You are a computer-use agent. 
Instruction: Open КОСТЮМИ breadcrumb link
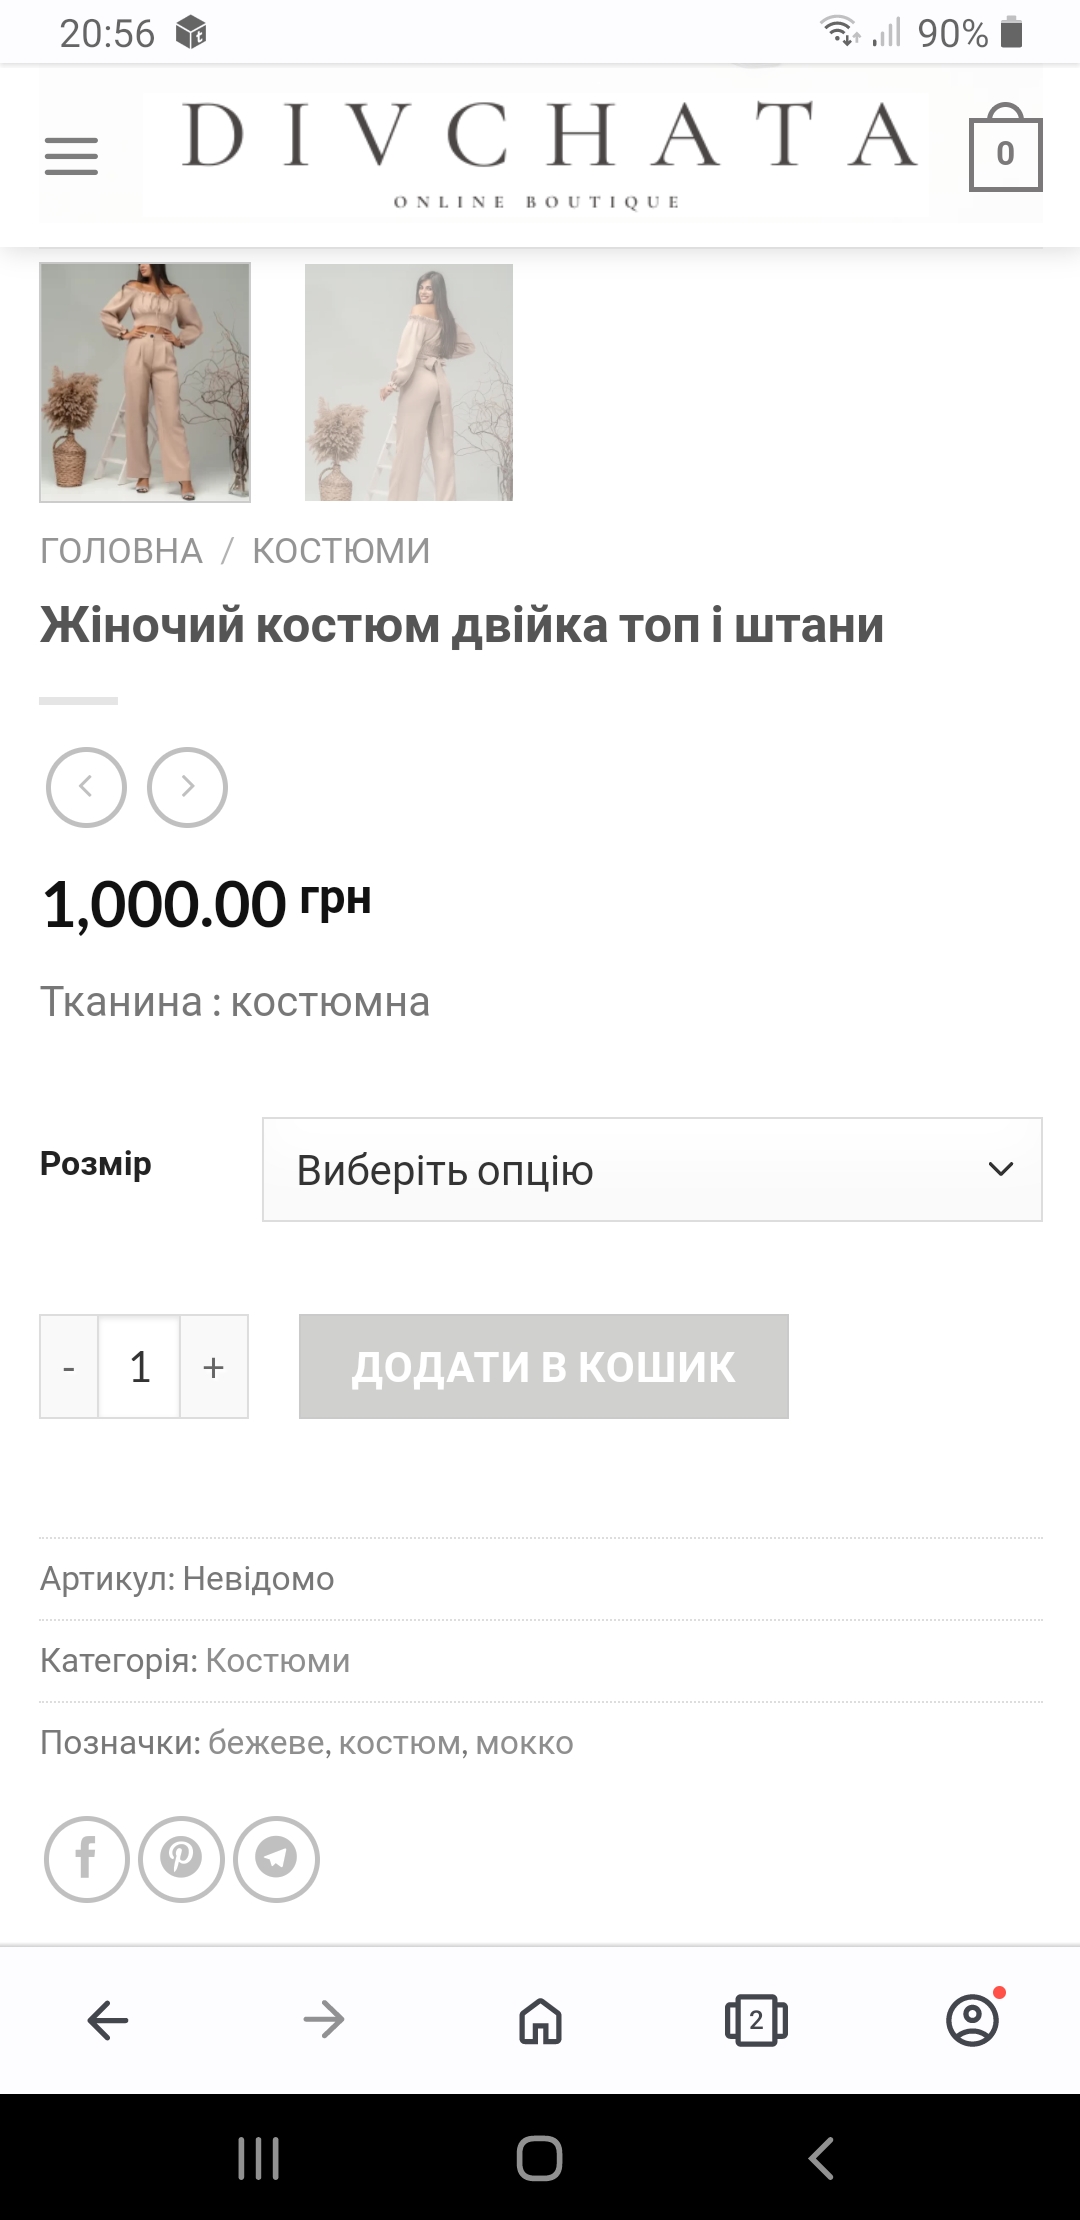341,551
